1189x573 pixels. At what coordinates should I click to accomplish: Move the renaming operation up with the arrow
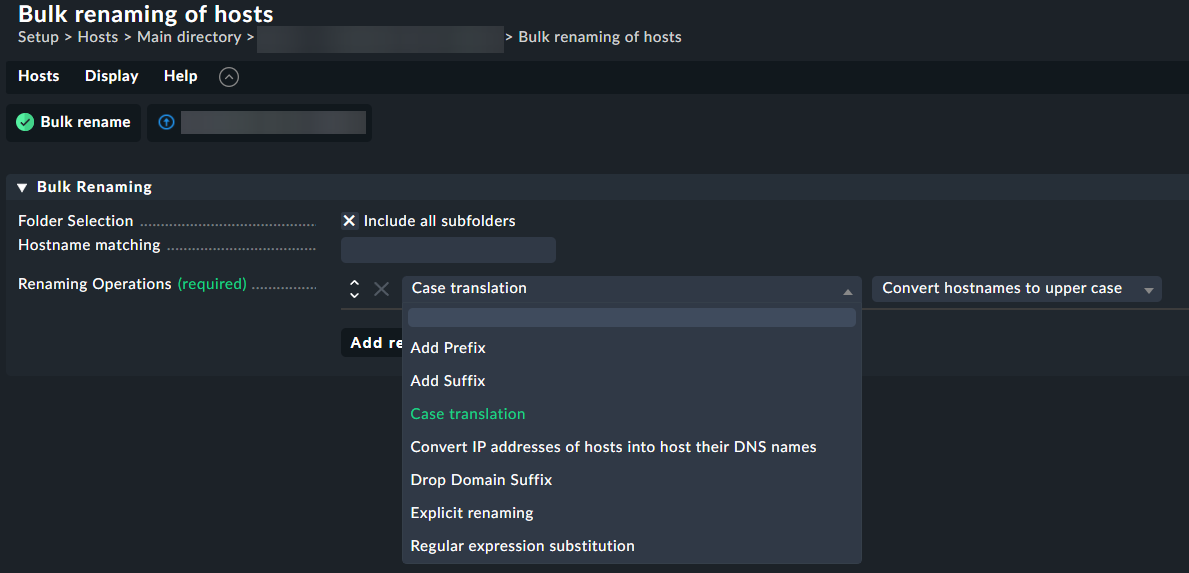354,283
